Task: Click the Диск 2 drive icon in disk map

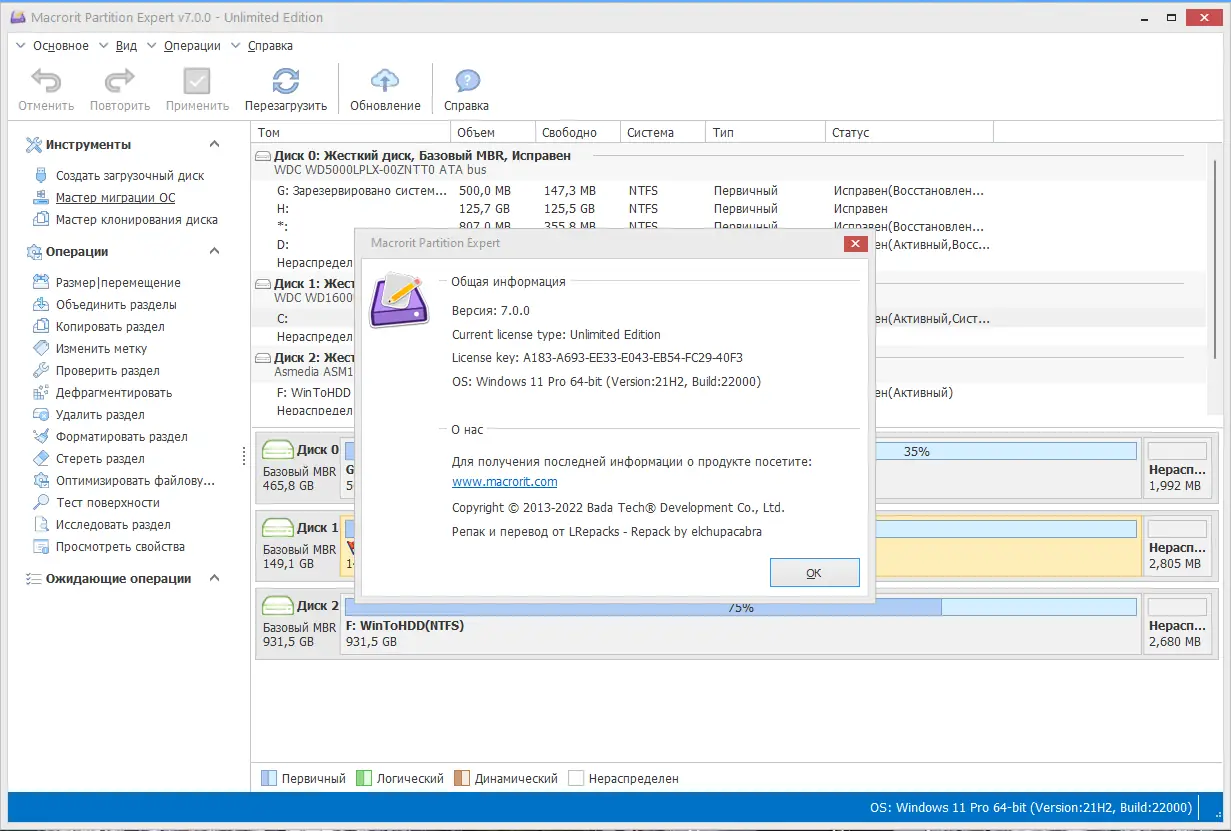Action: (x=277, y=605)
